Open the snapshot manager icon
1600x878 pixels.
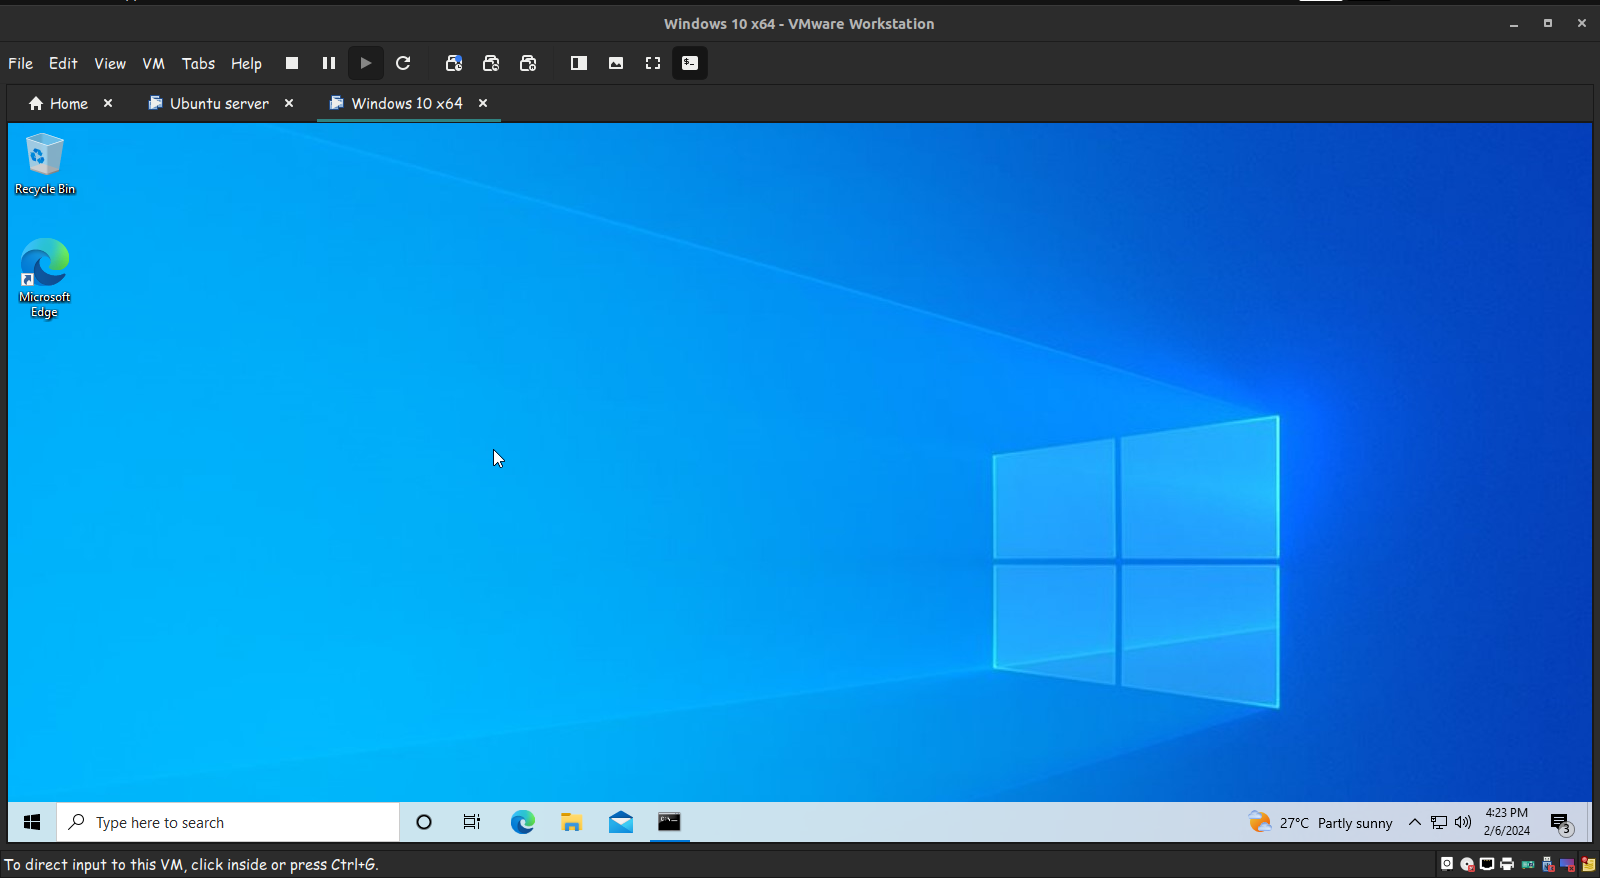528,63
